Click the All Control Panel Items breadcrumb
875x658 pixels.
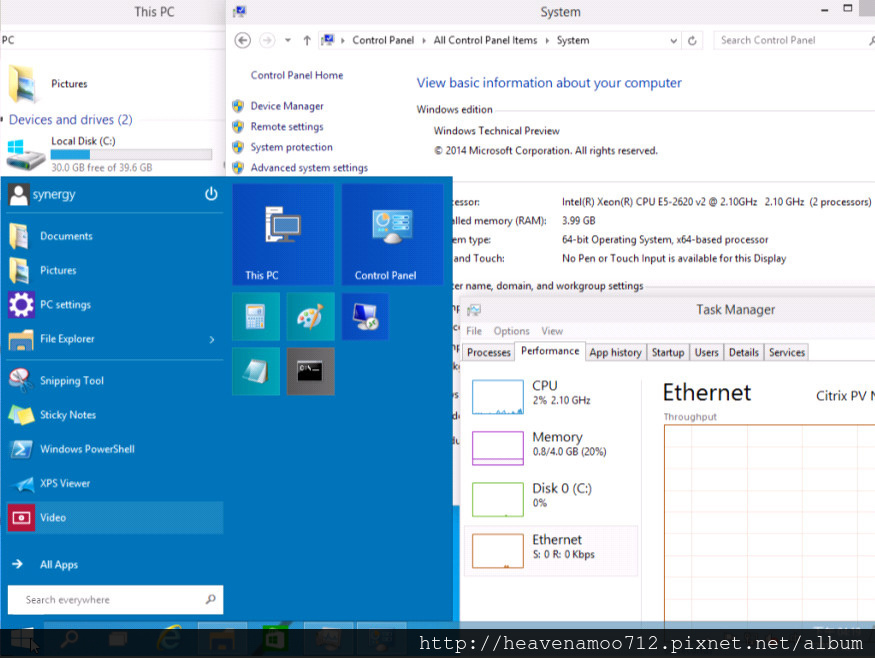[485, 40]
